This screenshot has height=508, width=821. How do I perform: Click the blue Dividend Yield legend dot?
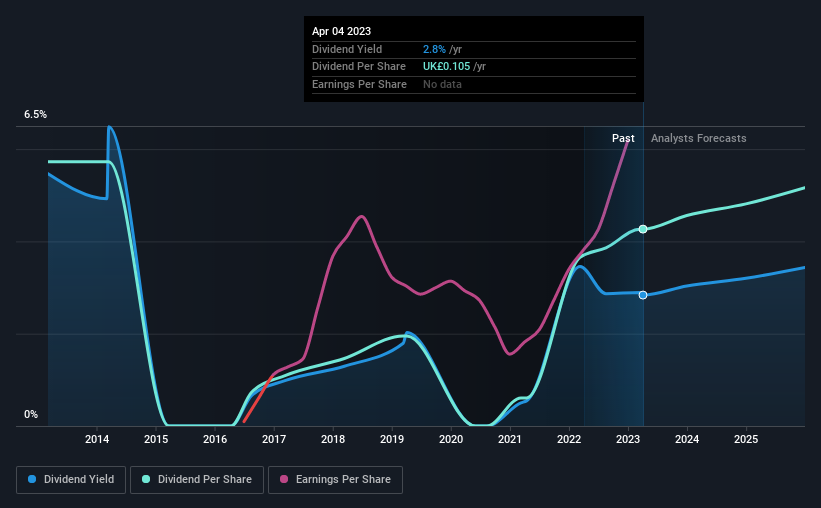[32, 479]
